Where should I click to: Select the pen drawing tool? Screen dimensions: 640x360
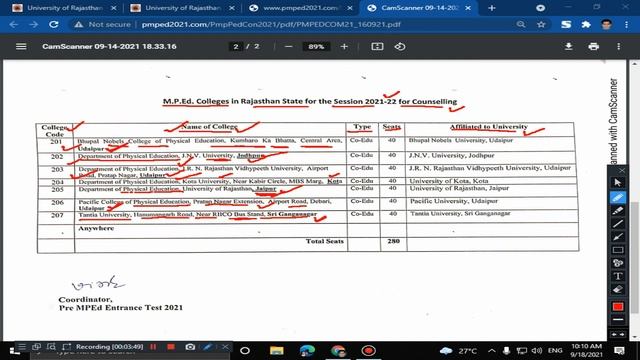pyautogui.click(x=618, y=198)
